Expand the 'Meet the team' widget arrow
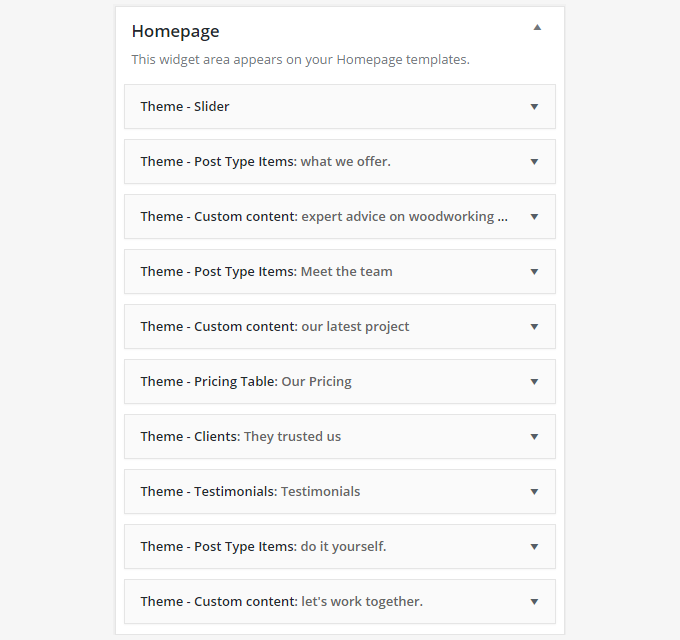The width and height of the screenshot is (680, 640). pos(534,272)
